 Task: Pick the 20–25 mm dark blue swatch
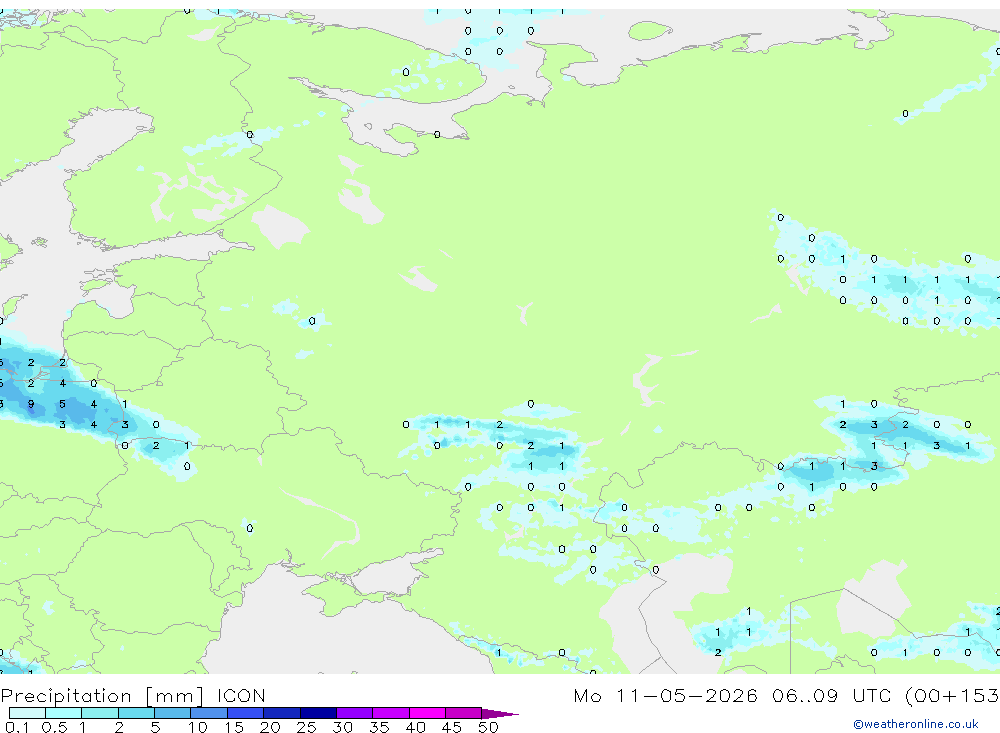281,713
